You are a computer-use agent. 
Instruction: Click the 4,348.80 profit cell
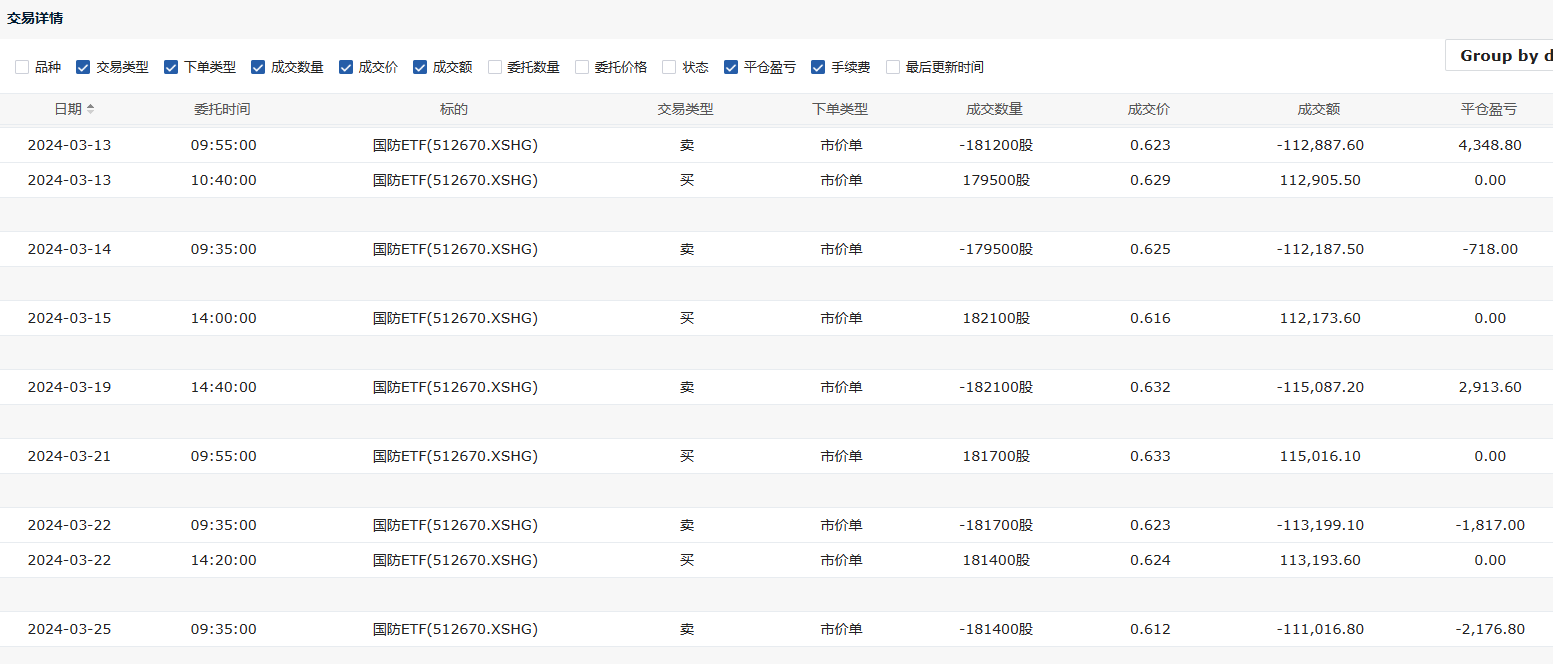click(1490, 145)
